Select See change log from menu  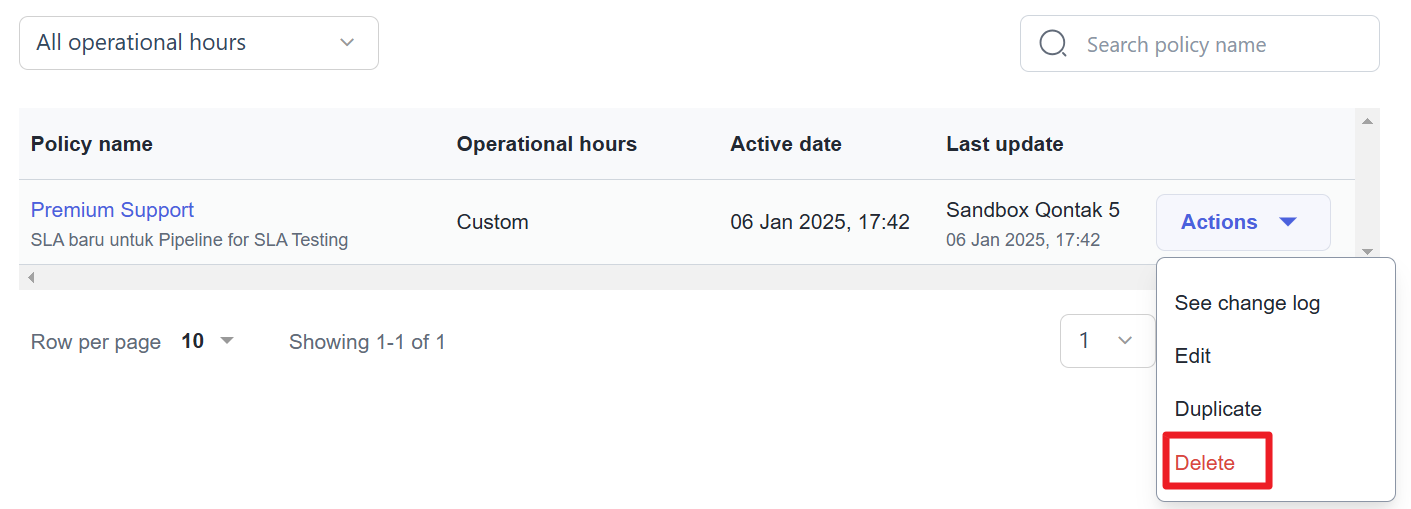pos(1247,303)
